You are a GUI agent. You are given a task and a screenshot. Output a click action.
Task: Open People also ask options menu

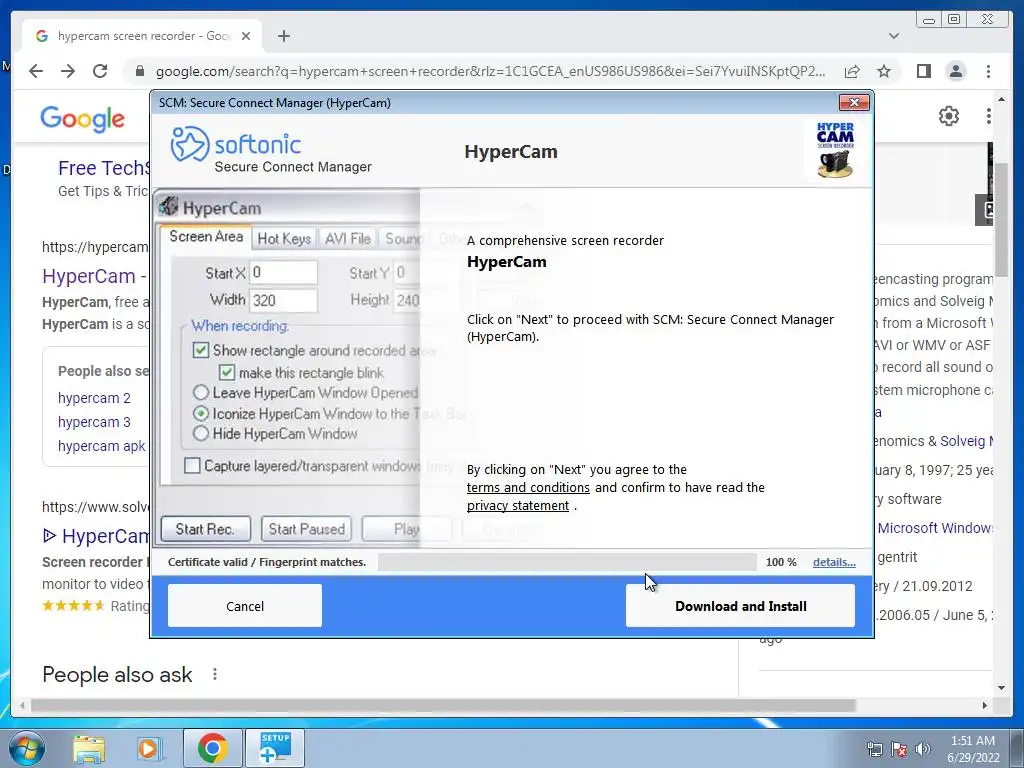(x=215, y=674)
